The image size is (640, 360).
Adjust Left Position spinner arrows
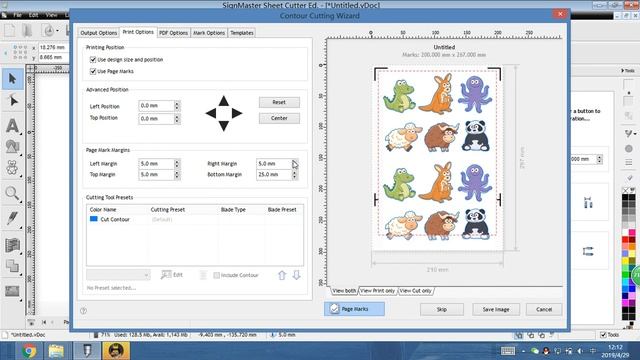click(177, 106)
